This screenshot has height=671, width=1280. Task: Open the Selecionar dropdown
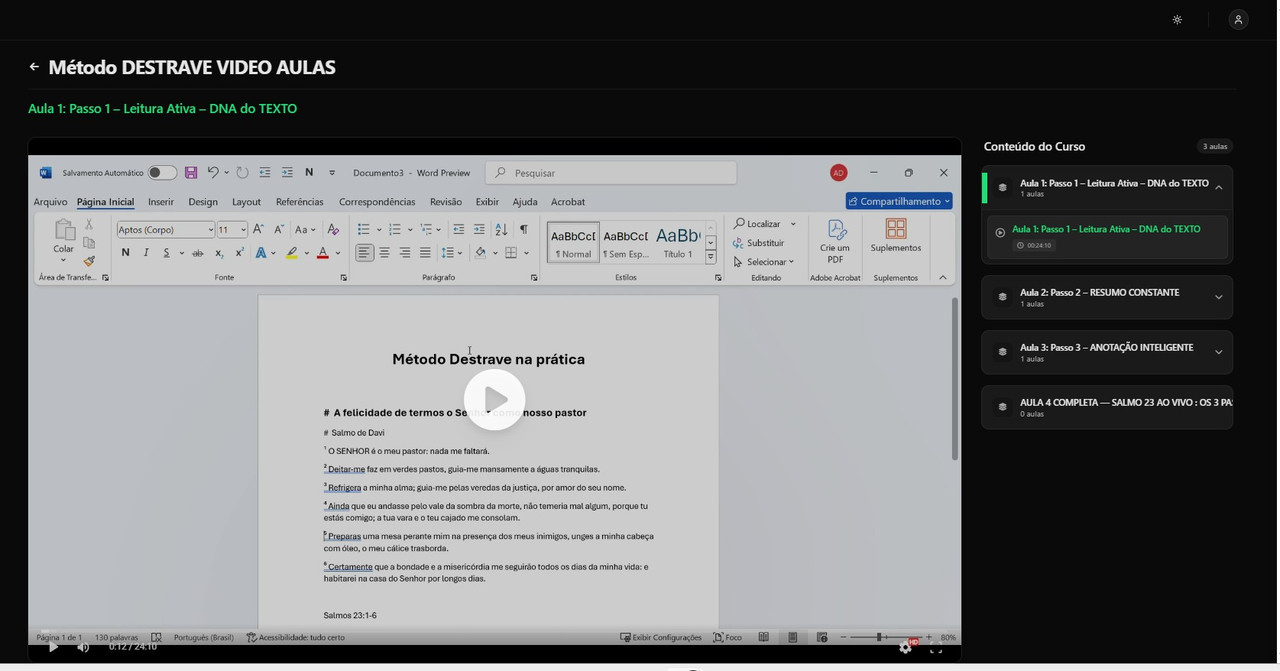[763, 262]
